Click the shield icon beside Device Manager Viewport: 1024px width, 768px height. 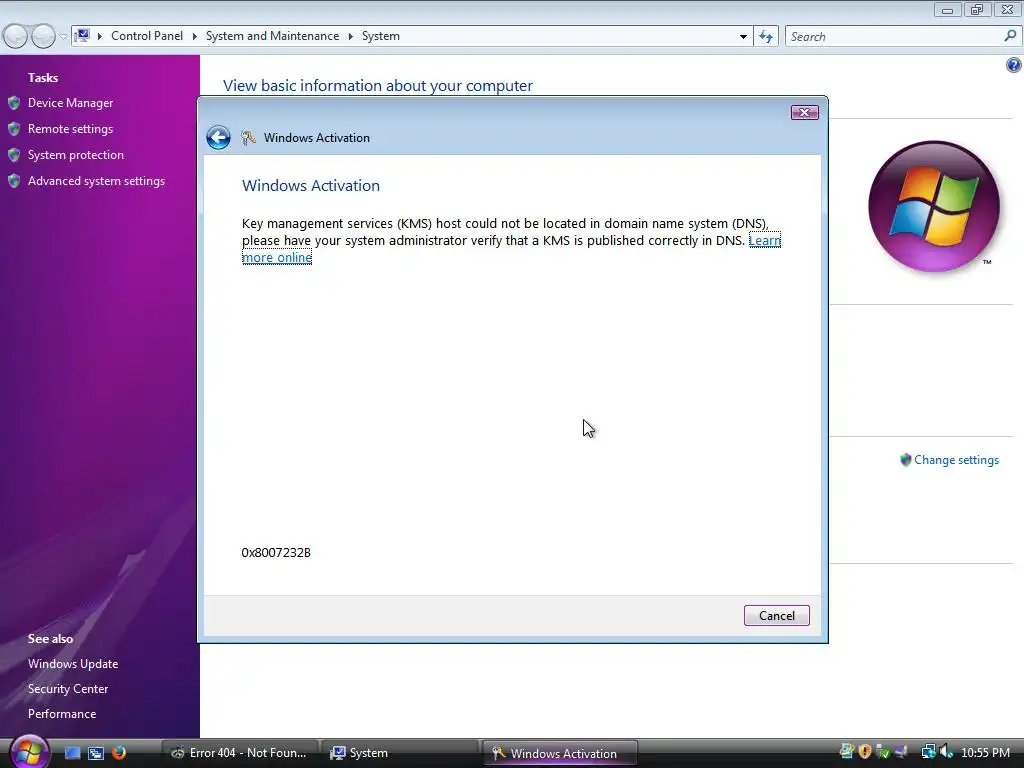coord(14,103)
